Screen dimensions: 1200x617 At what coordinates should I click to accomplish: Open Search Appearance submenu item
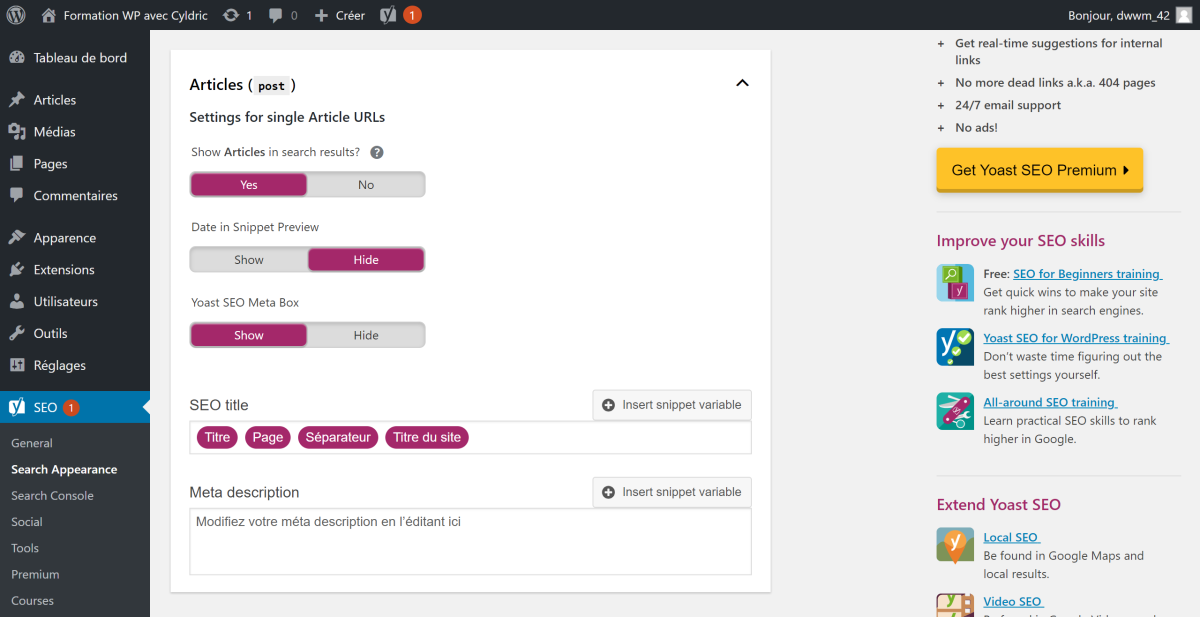[64, 469]
